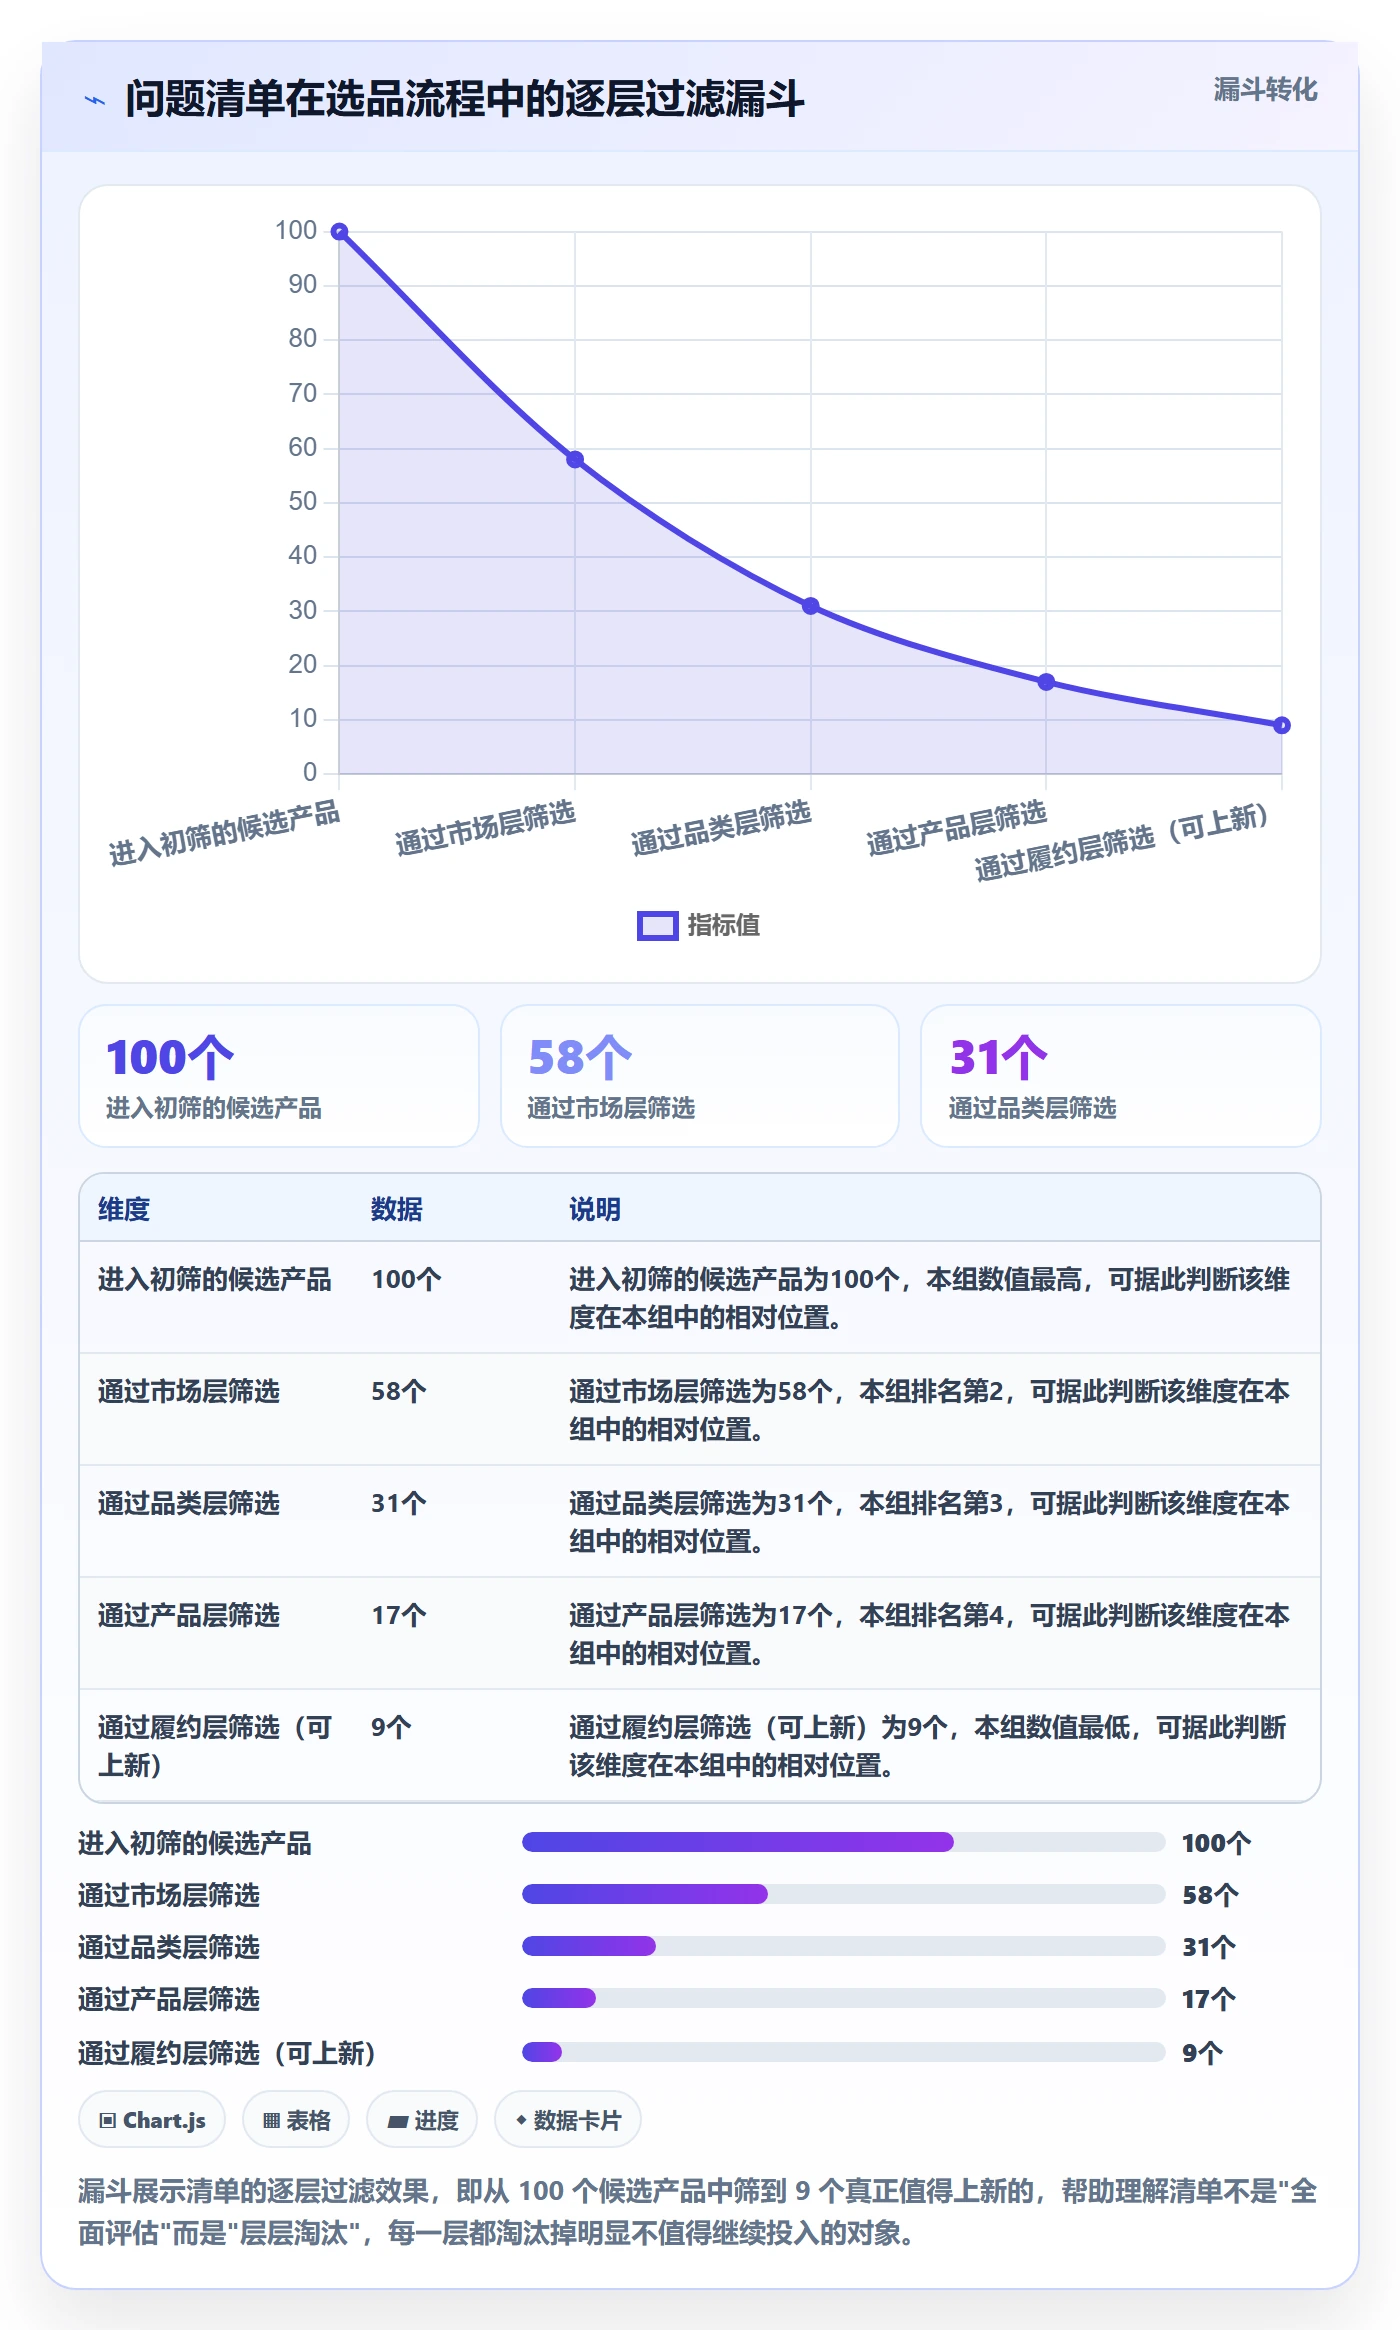Click the 100个 value beside the progress bar

(x=1216, y=1843)
